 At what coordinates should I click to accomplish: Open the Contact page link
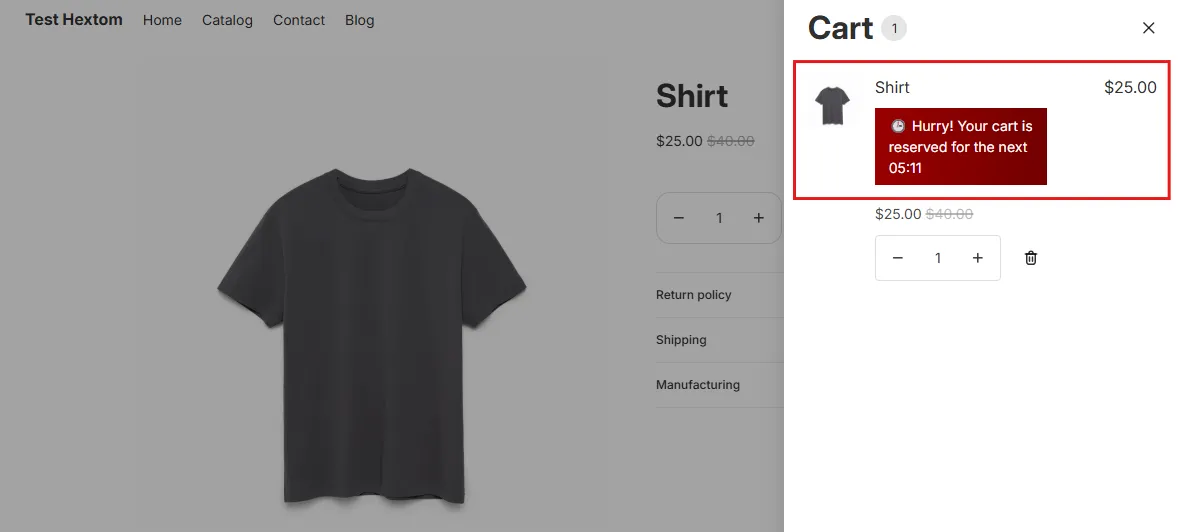(x=299, y=20)
